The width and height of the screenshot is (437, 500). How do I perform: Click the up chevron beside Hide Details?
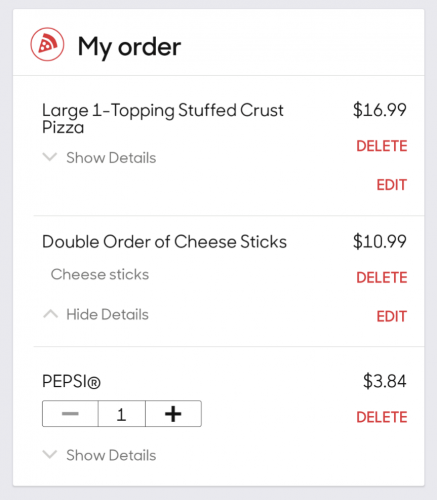[50, 314]
